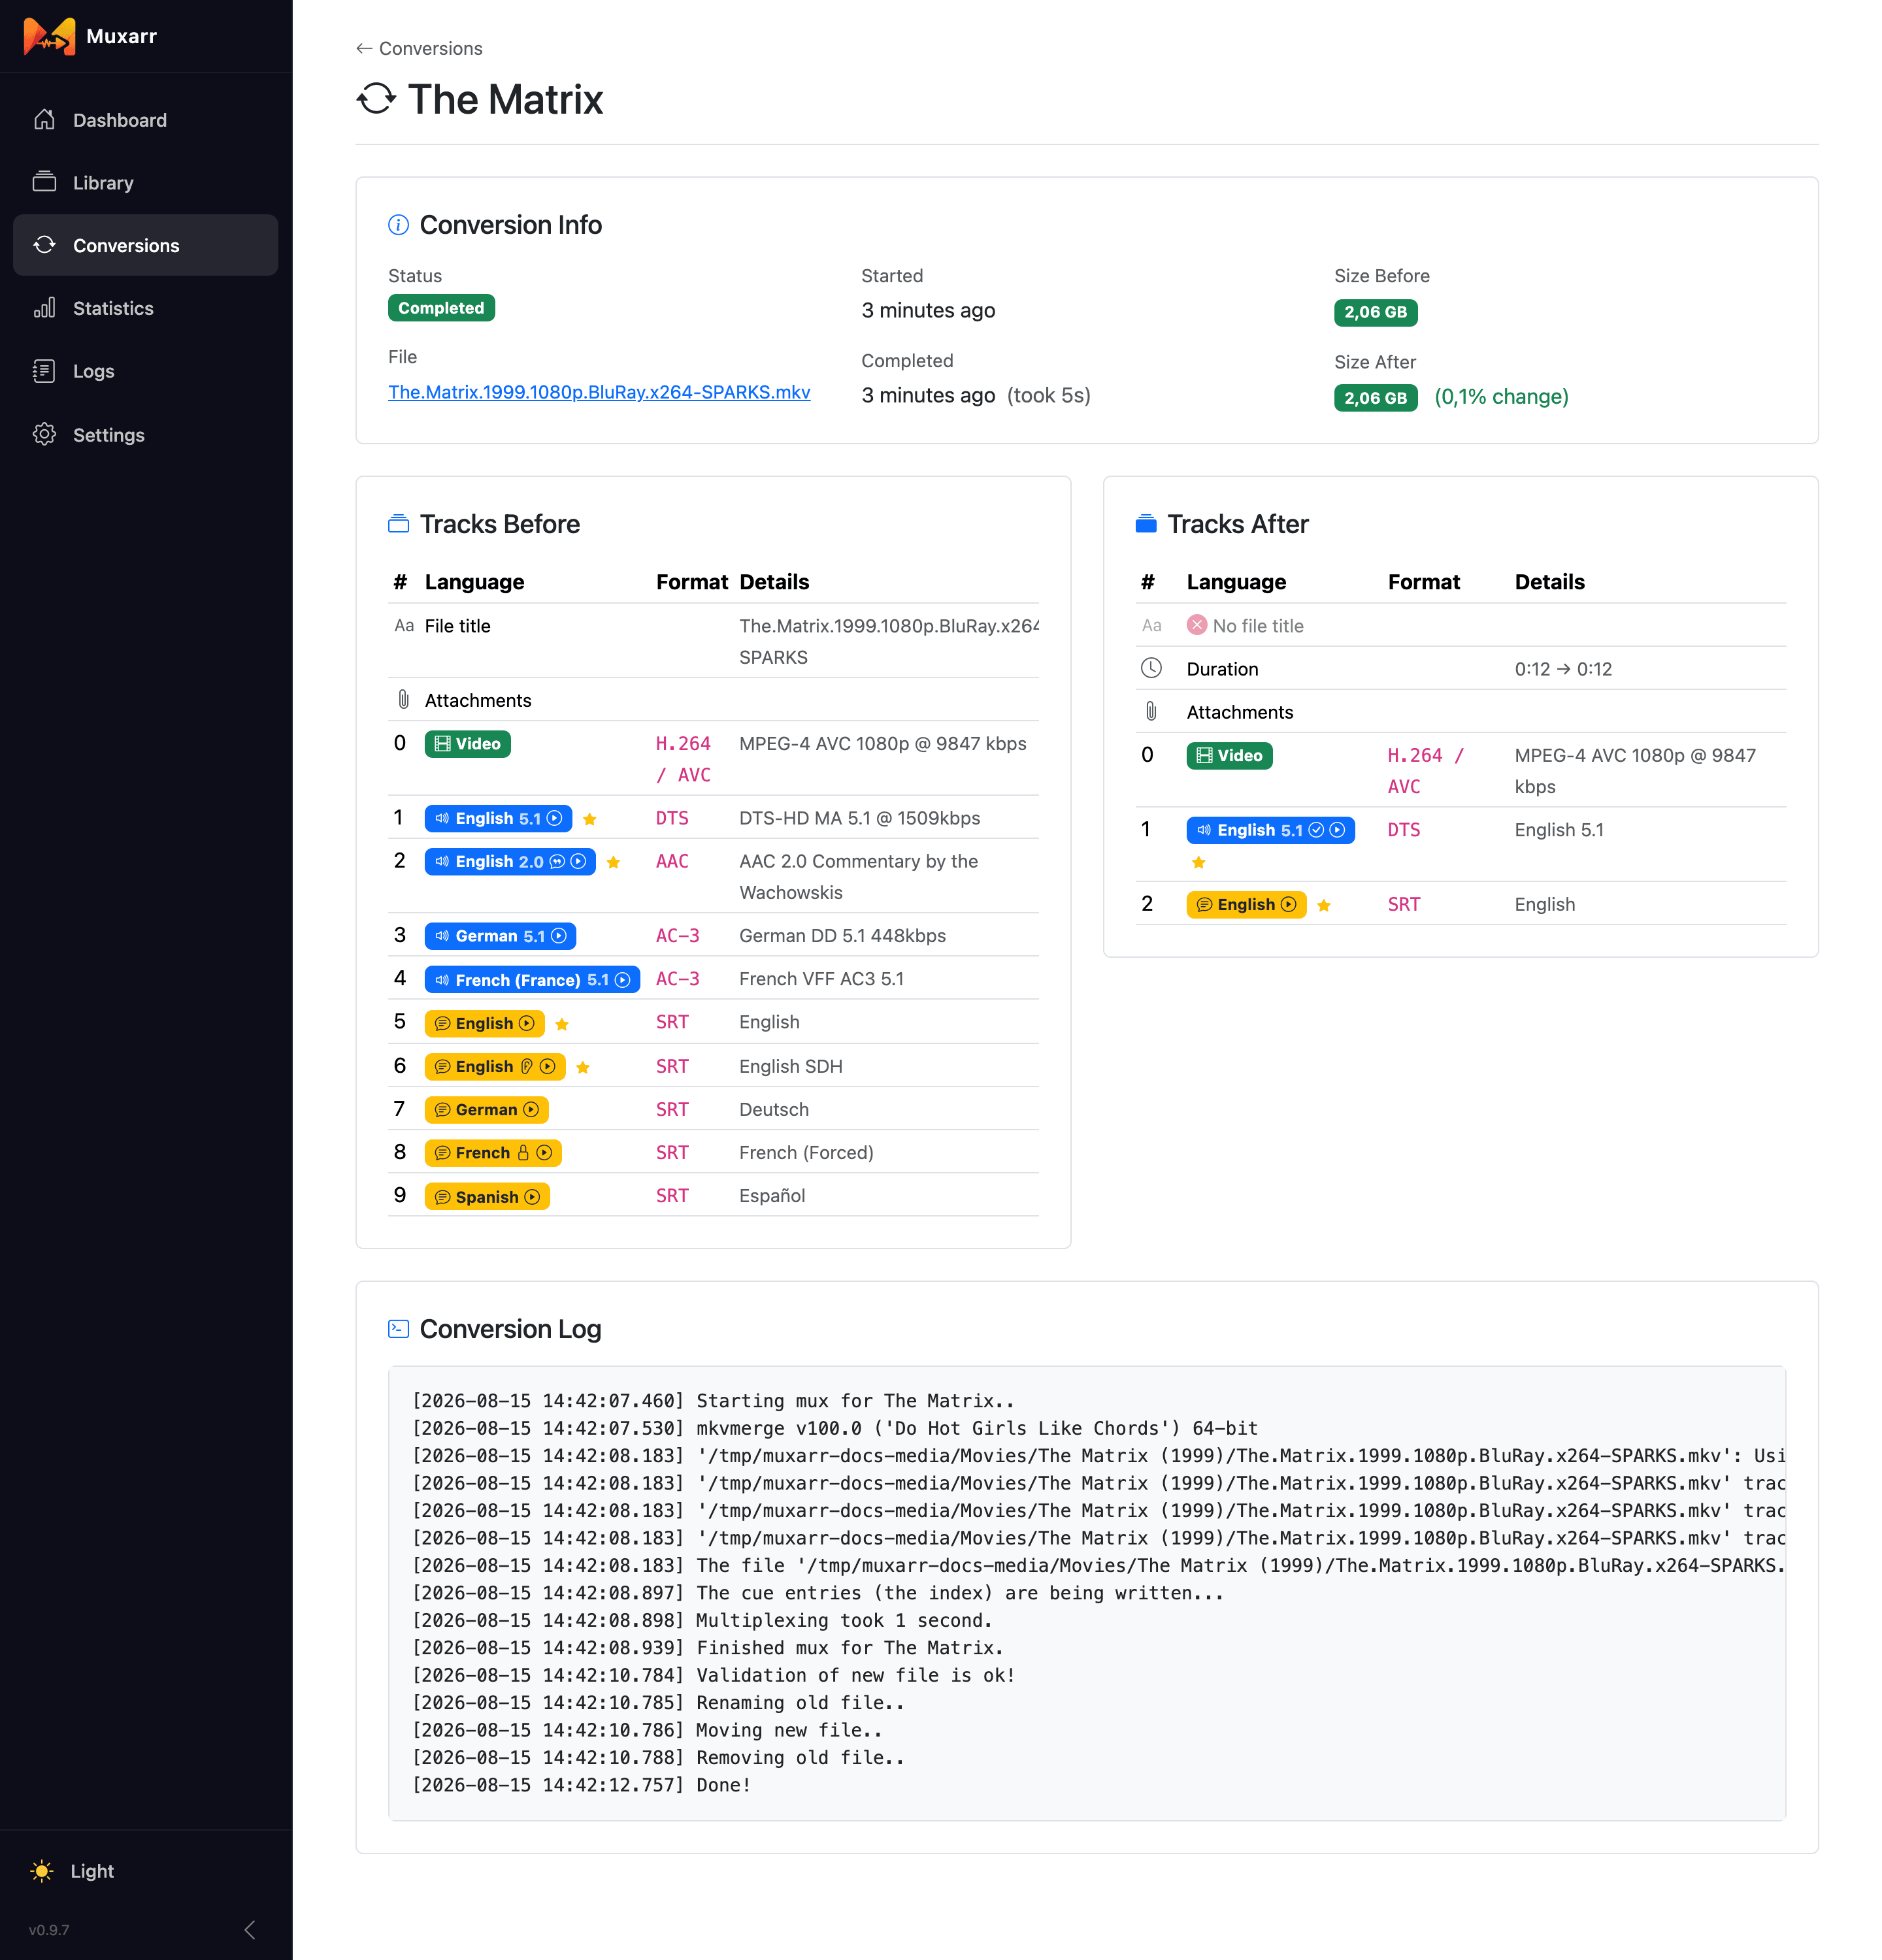Click the 'German DD 5.1 448kbps' details
The height and width of the screenshot is (1960, 1882).
point(843,936)
